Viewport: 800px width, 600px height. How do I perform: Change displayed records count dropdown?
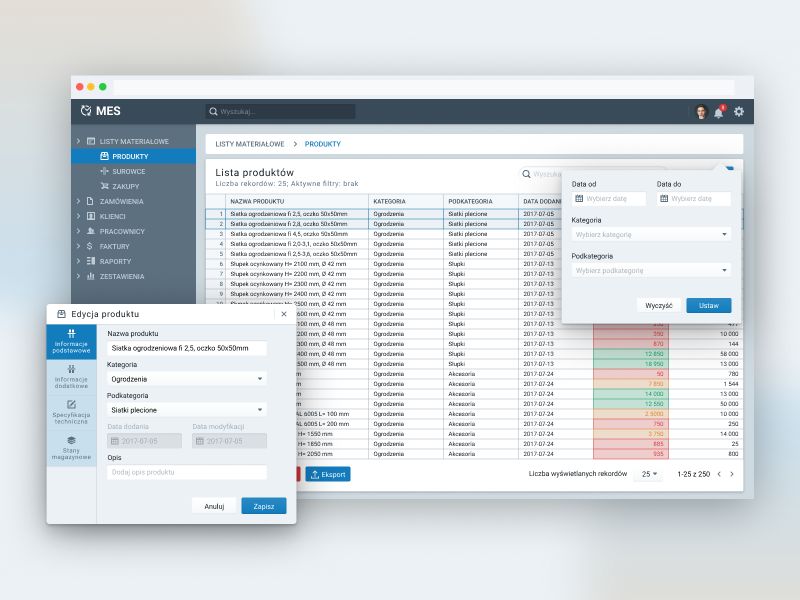[x=650, y=474]
